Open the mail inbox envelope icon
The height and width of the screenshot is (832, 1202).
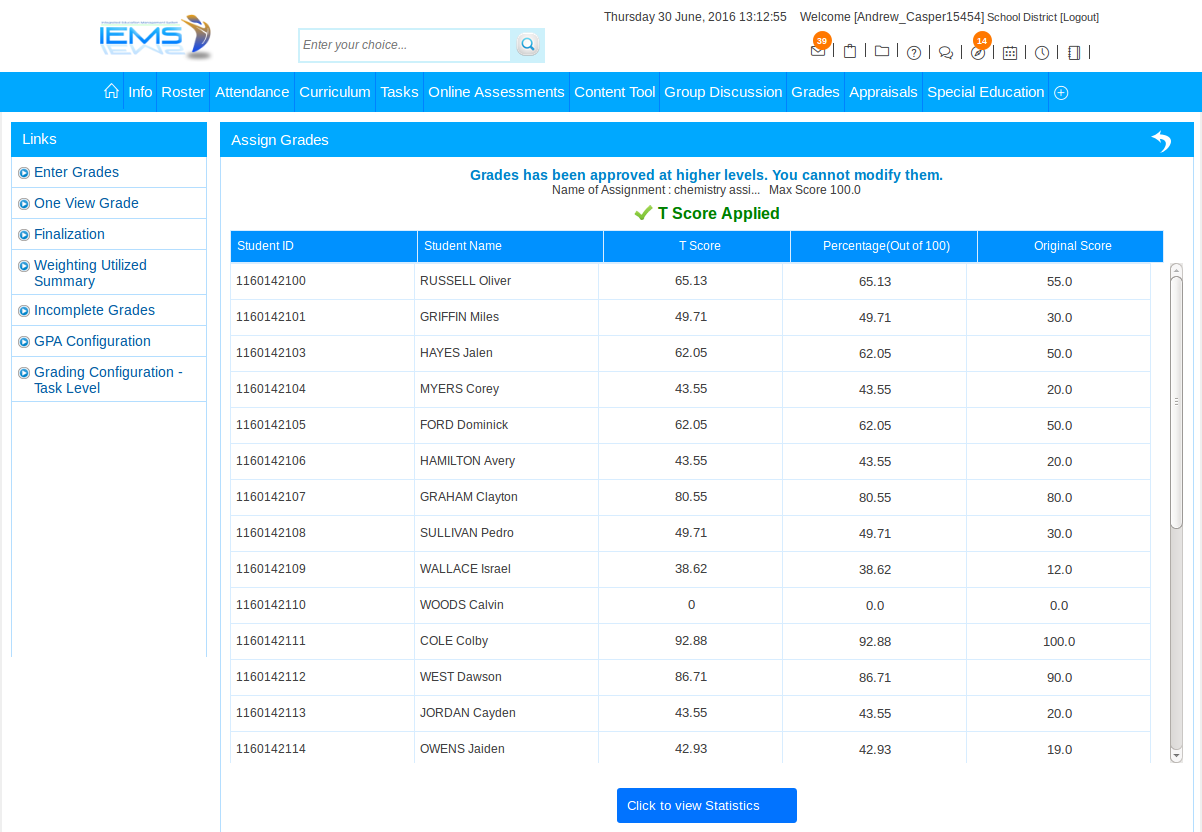818,52
